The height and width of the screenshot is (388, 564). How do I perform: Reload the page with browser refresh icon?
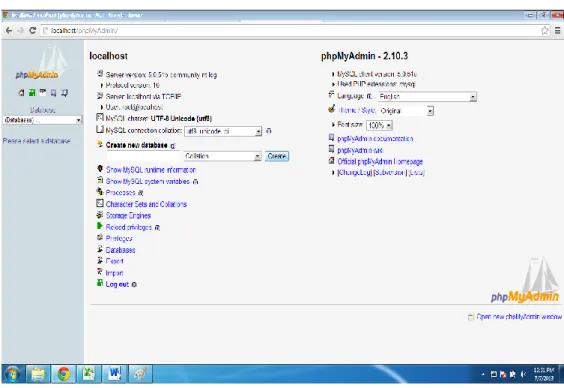coord(32,31)
